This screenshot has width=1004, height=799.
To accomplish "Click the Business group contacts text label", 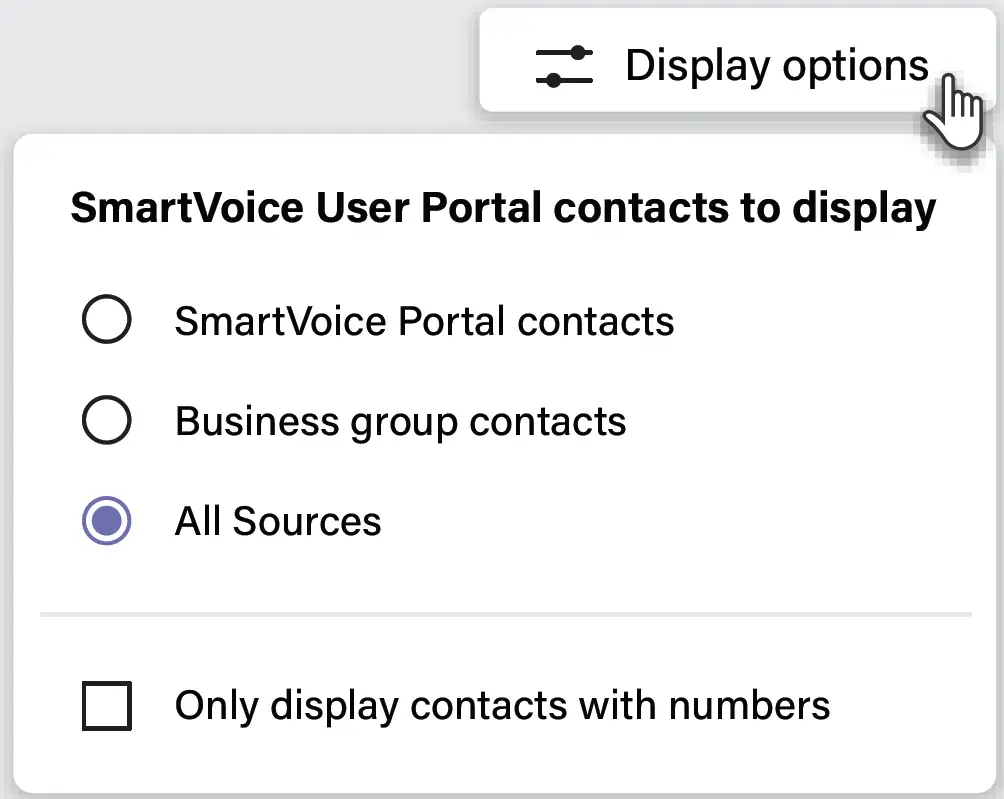I will [400, 420].
